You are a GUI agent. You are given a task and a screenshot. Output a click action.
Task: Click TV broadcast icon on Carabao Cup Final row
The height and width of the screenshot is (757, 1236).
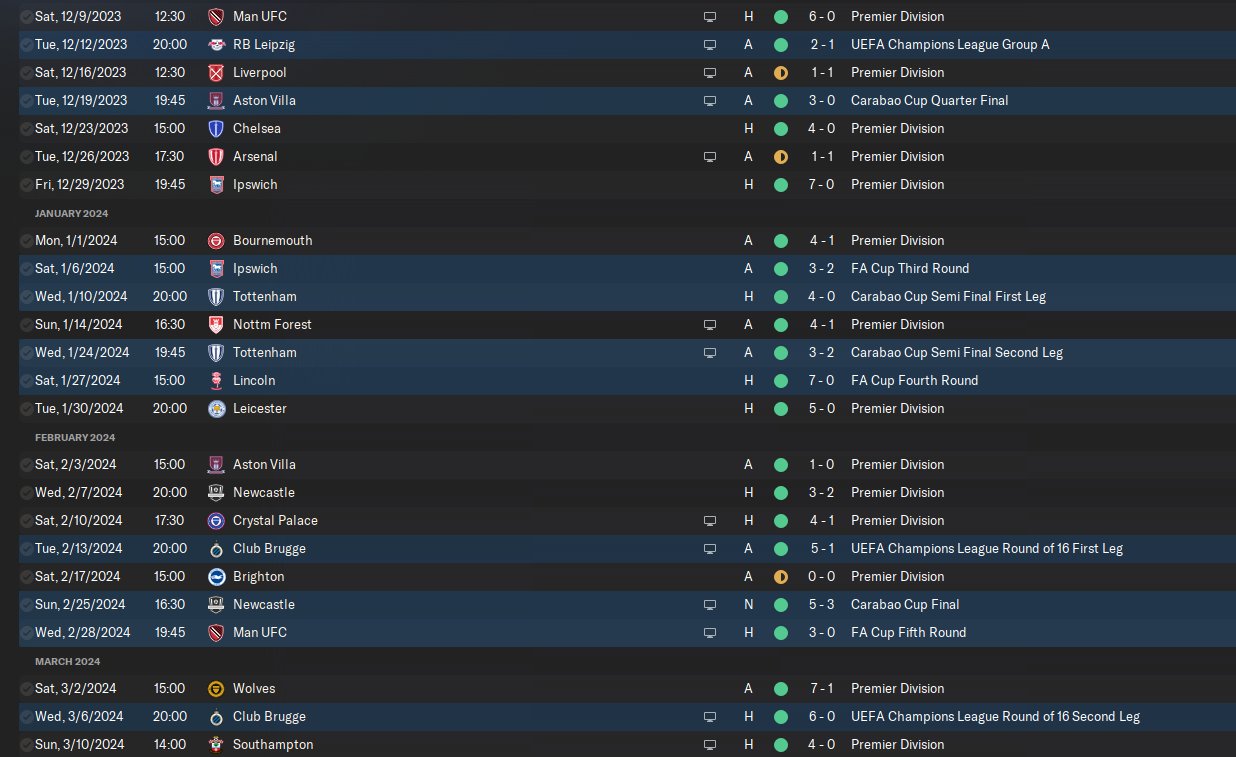click(710, 605)
